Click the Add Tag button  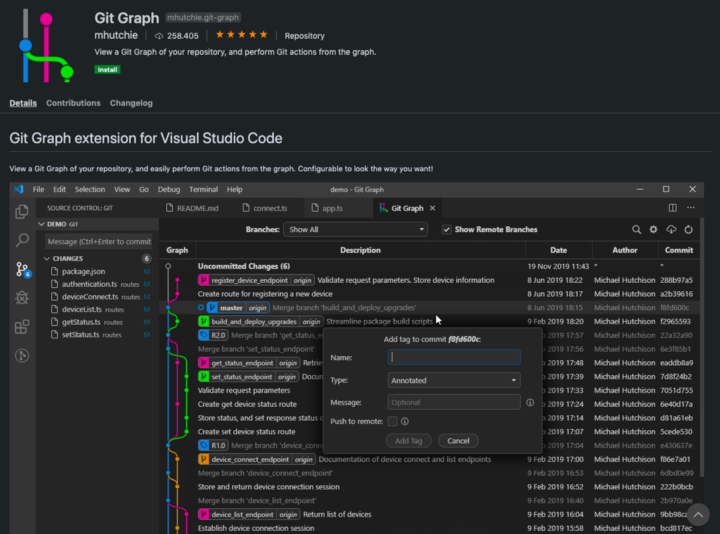[408, 441]
